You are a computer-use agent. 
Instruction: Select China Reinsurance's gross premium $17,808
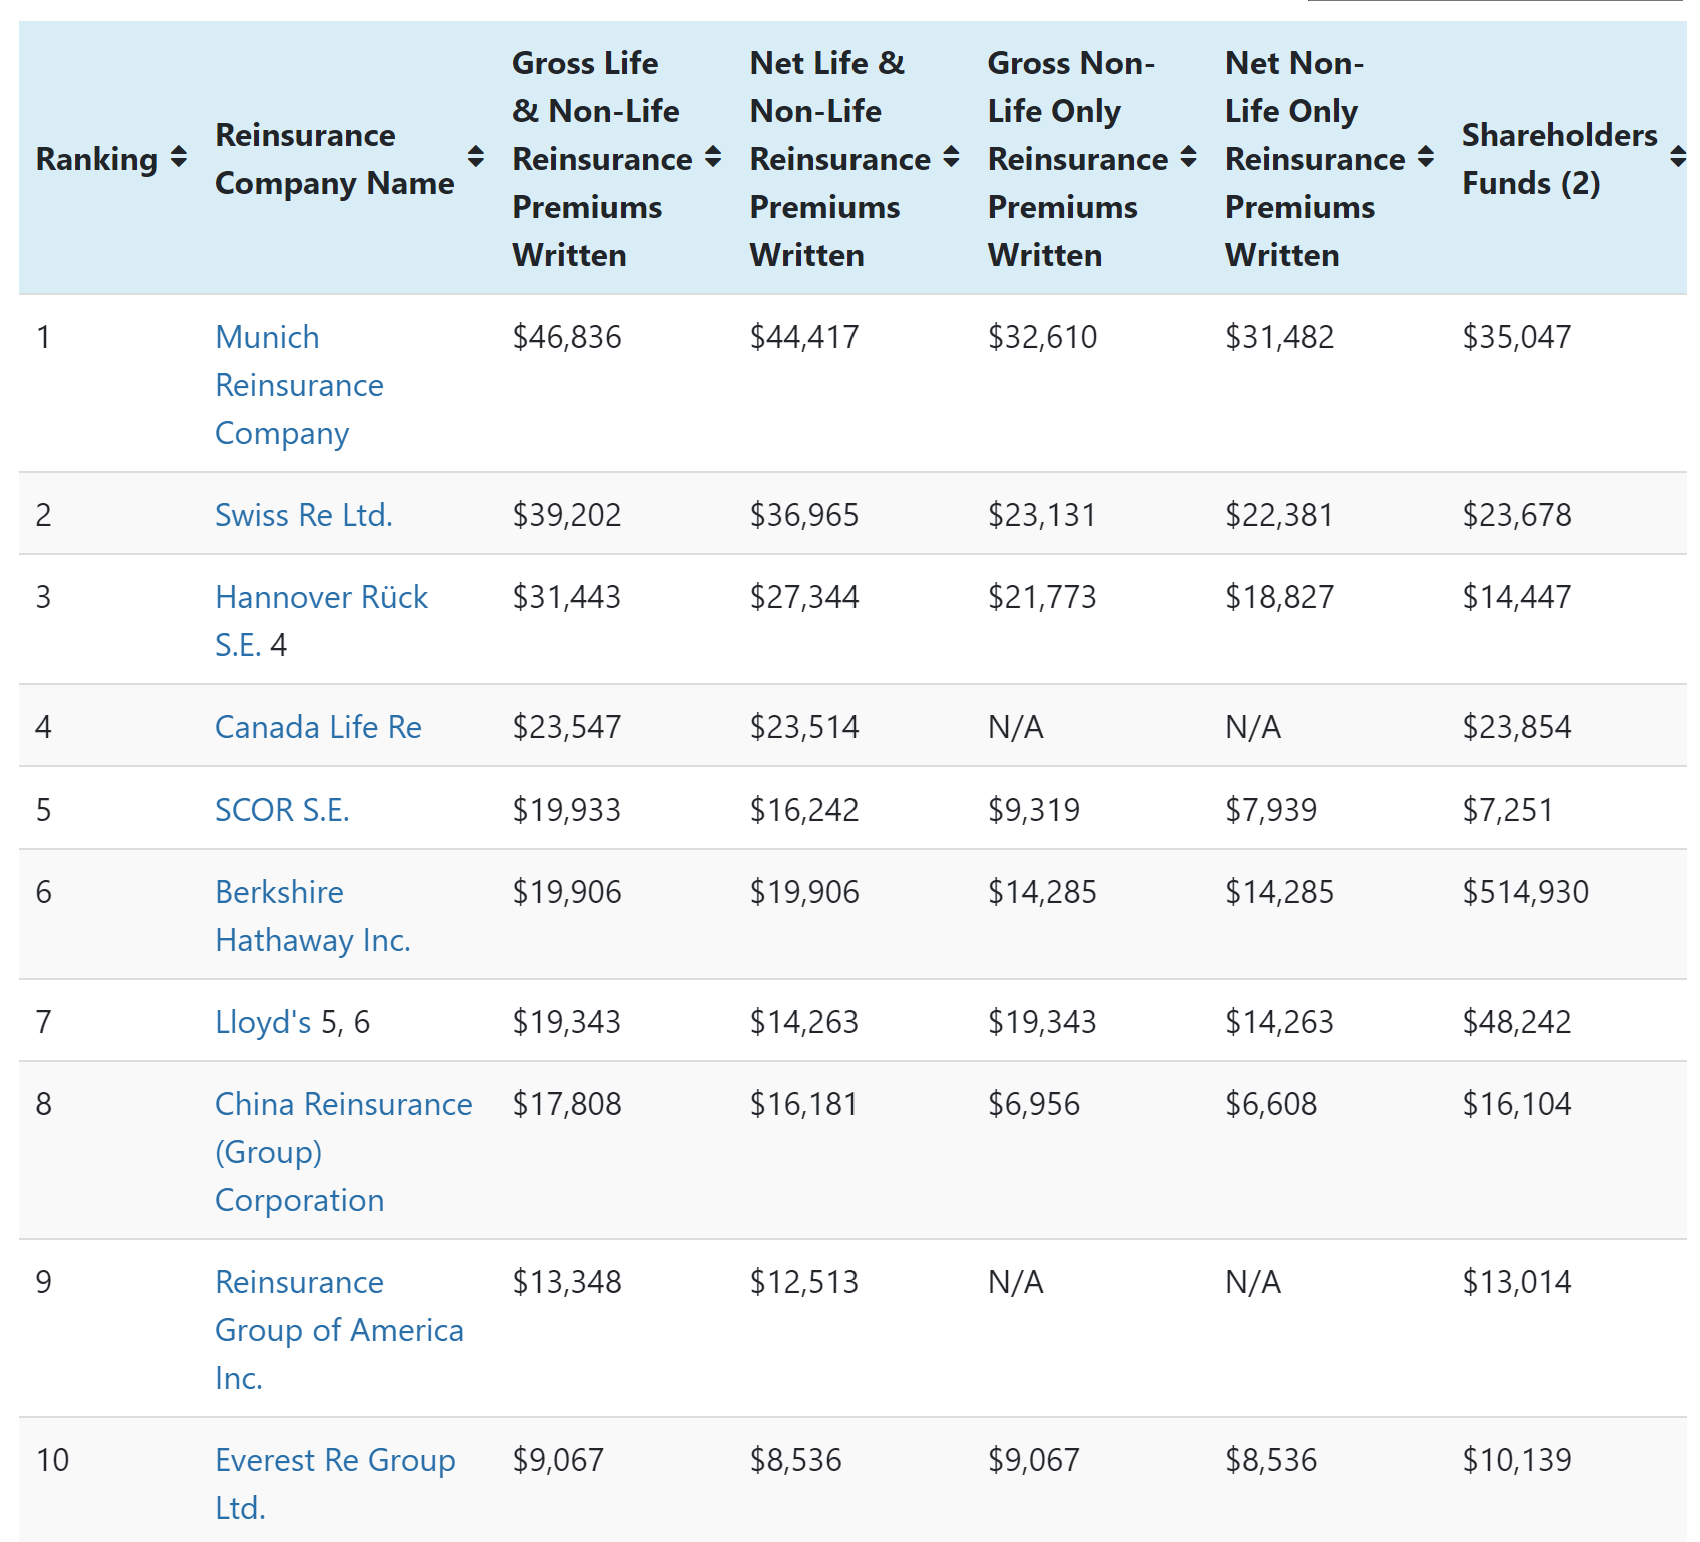click(567, 1104)
